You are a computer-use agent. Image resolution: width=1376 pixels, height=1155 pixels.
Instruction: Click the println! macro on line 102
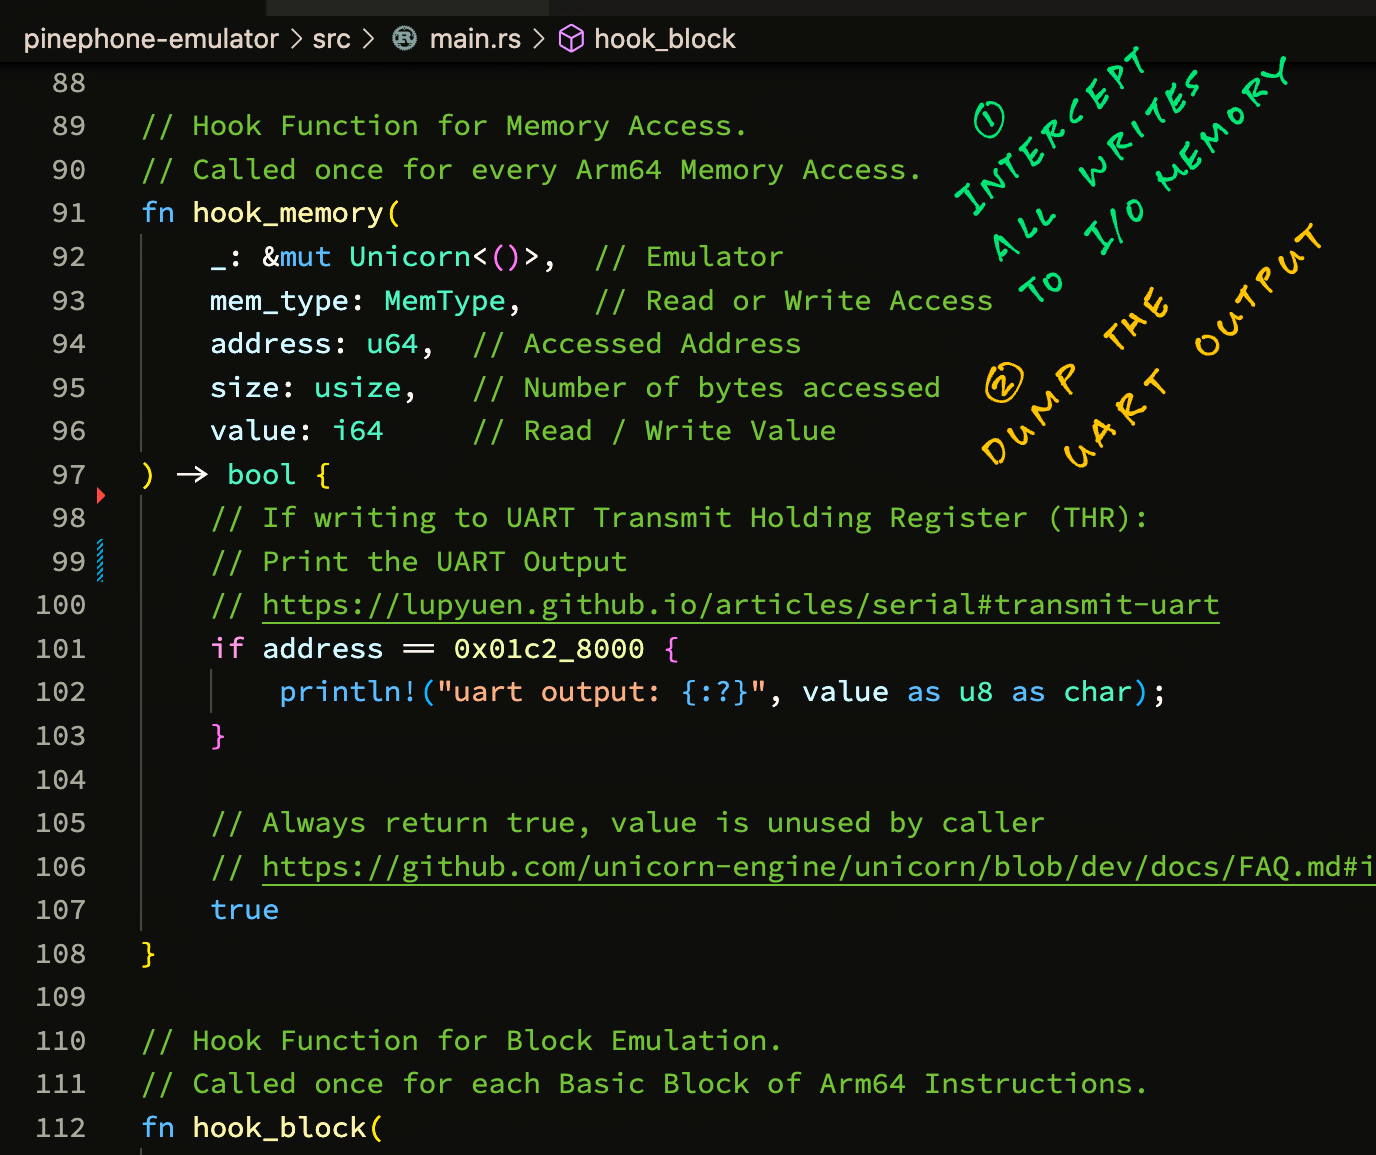pos(348,692)
